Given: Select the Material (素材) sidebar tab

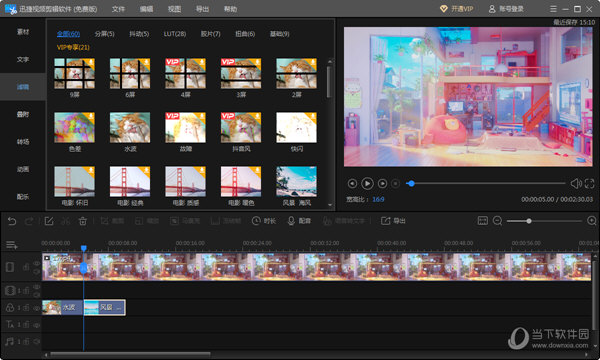Looking at the screenshot, I should coord(23,32).
